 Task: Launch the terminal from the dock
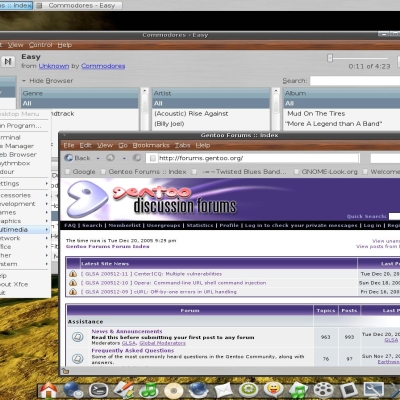tap(99, 390)
